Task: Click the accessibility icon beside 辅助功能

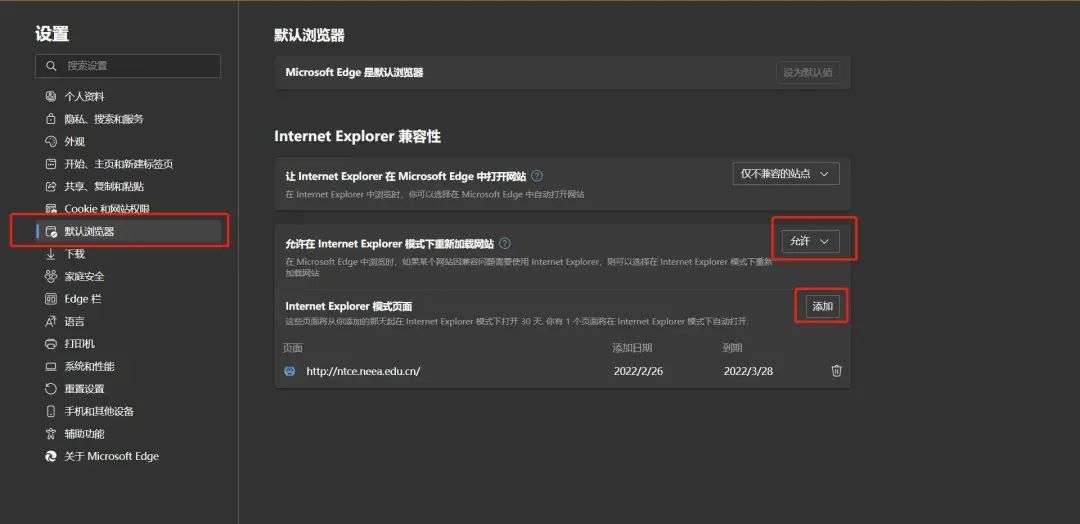Action: pyautogui.click(x=50, y=434)
